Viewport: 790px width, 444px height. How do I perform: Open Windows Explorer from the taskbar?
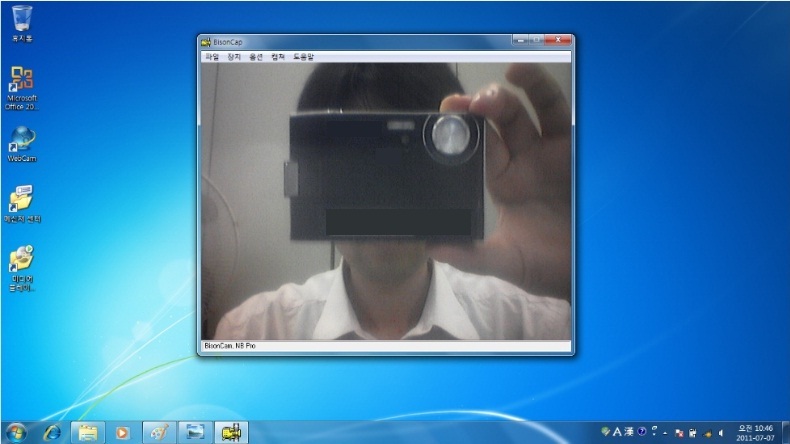(x=88, y=432)
